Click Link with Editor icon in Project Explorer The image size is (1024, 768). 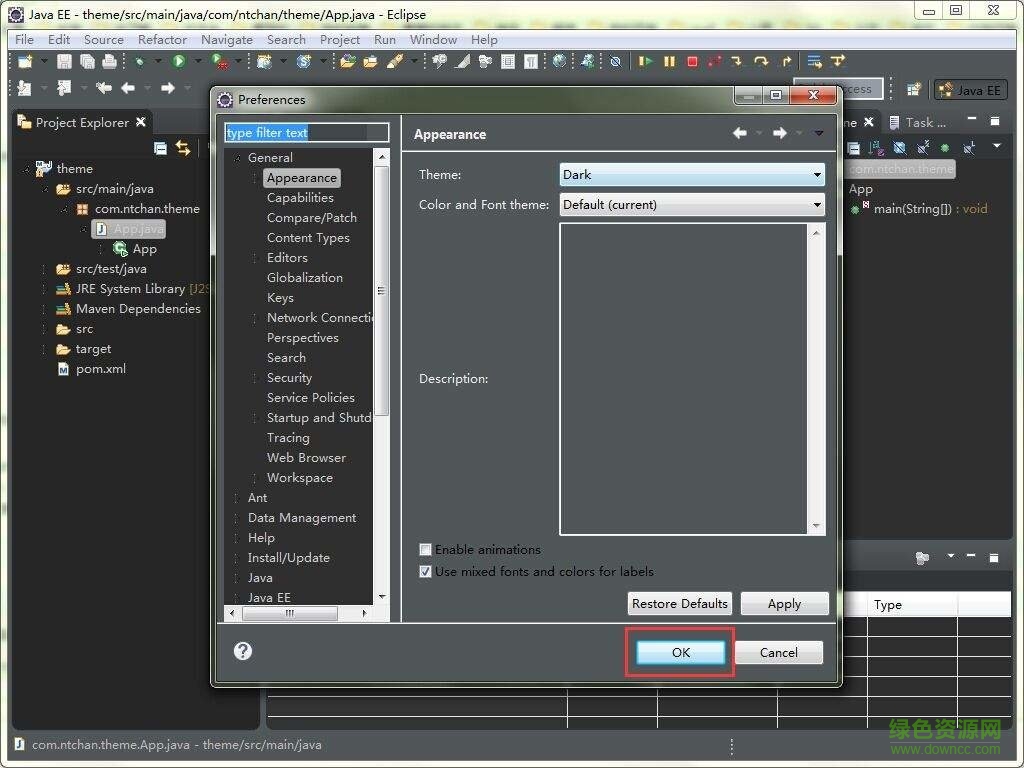pyautogui.click(x=183, y=148)
